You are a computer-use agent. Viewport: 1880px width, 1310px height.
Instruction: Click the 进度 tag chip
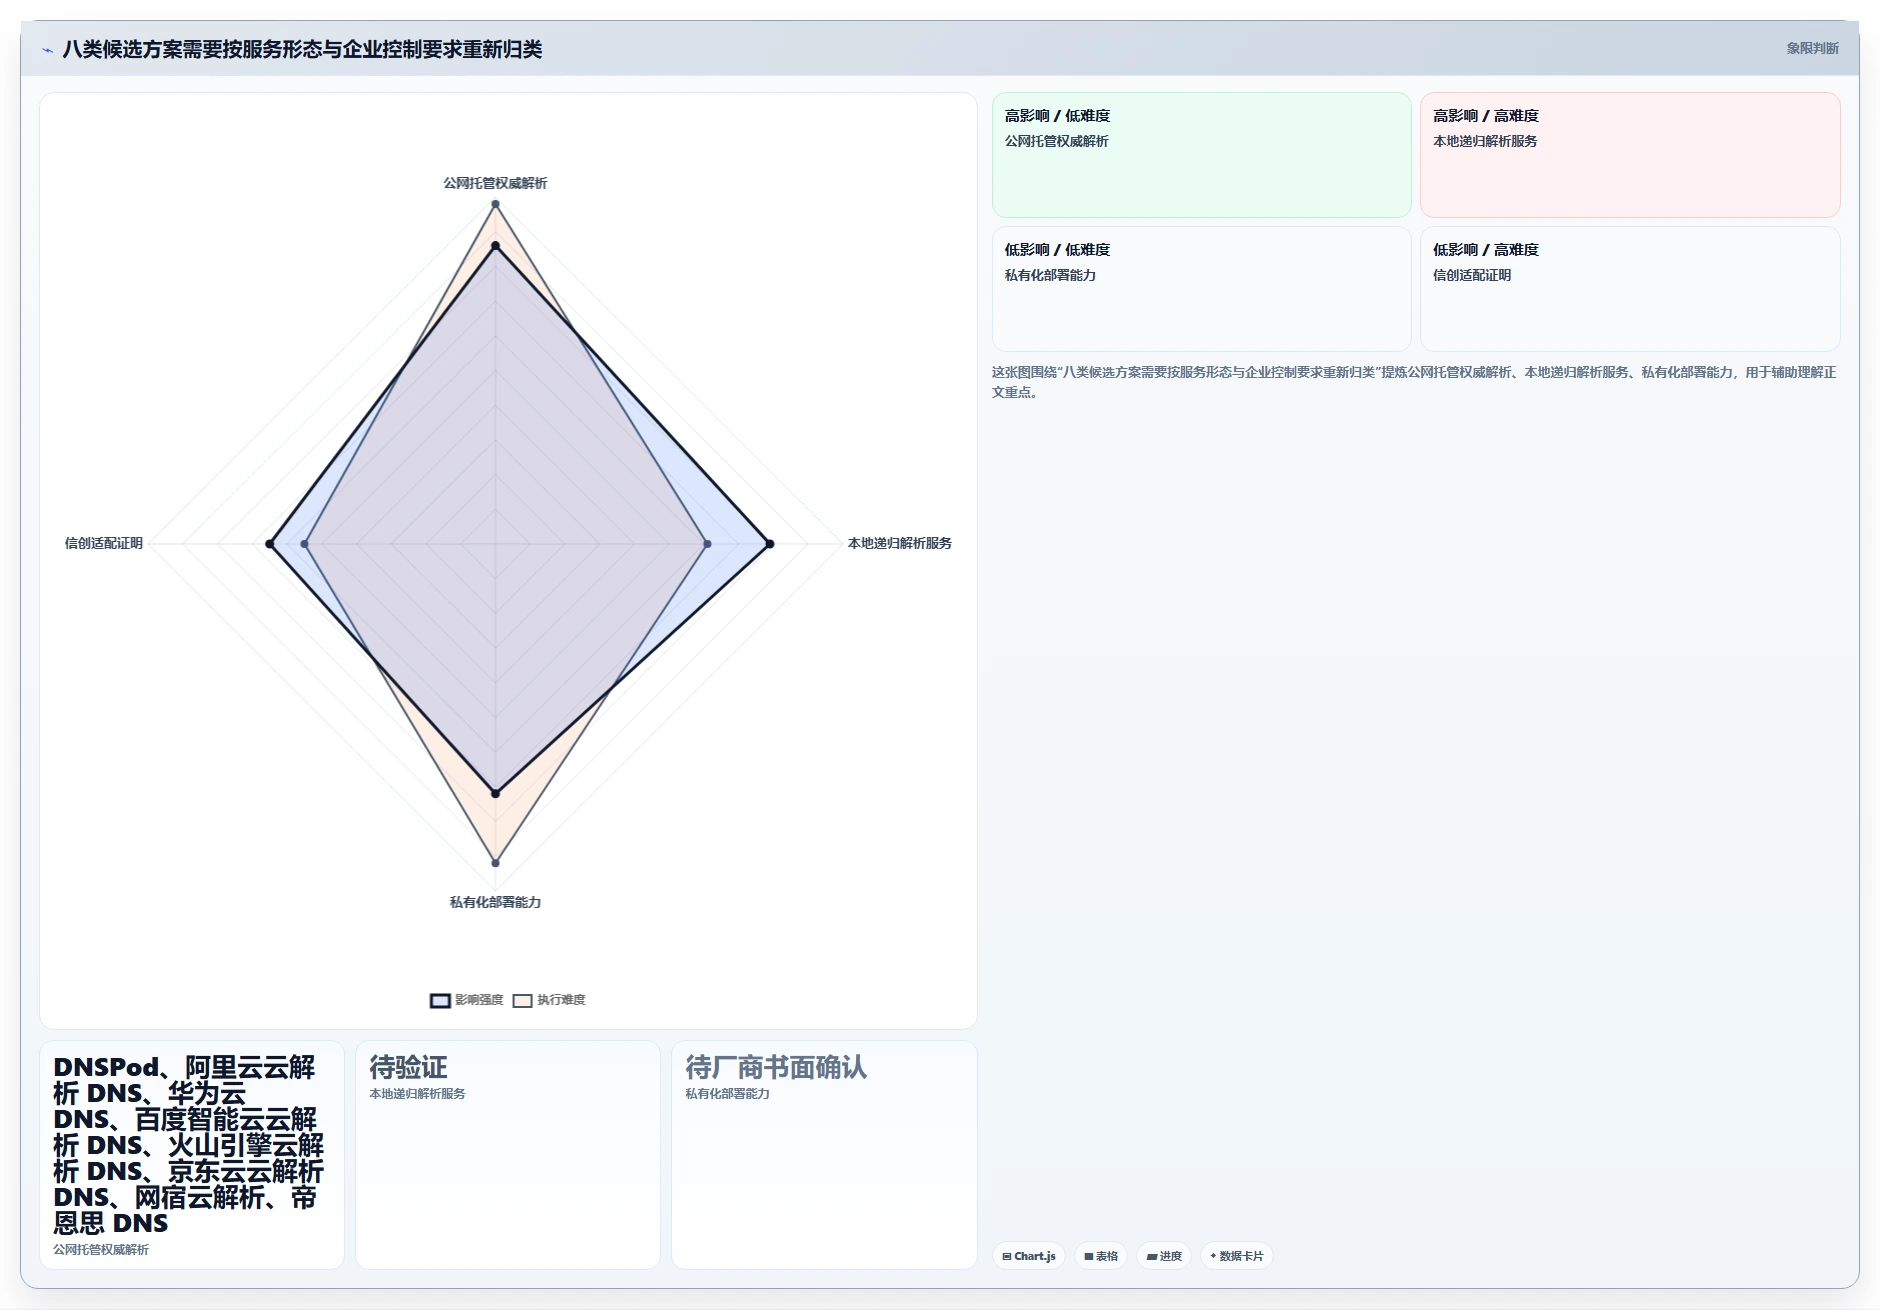pos(1164,1256)
